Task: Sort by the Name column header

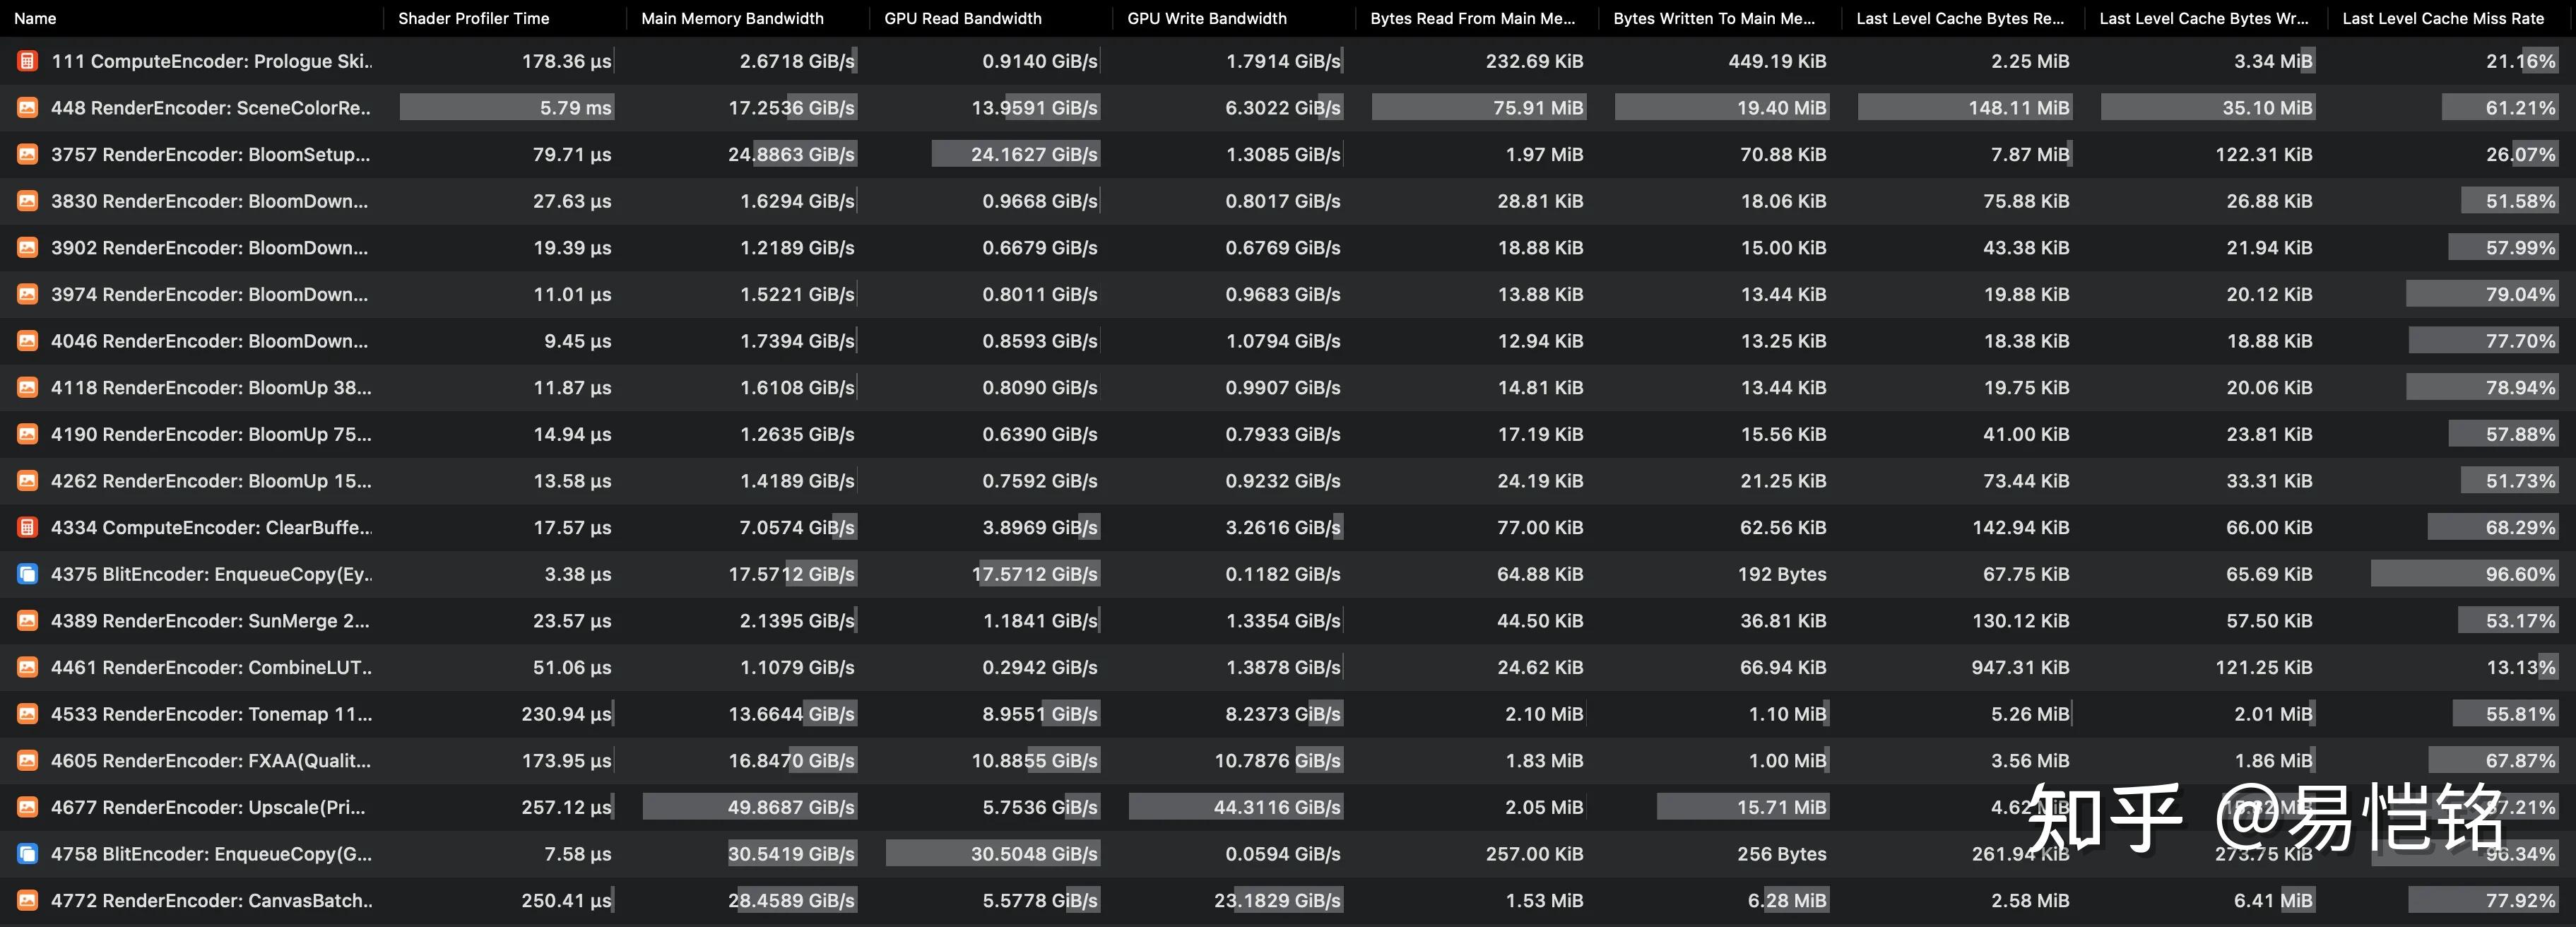Action: [35, 18]
